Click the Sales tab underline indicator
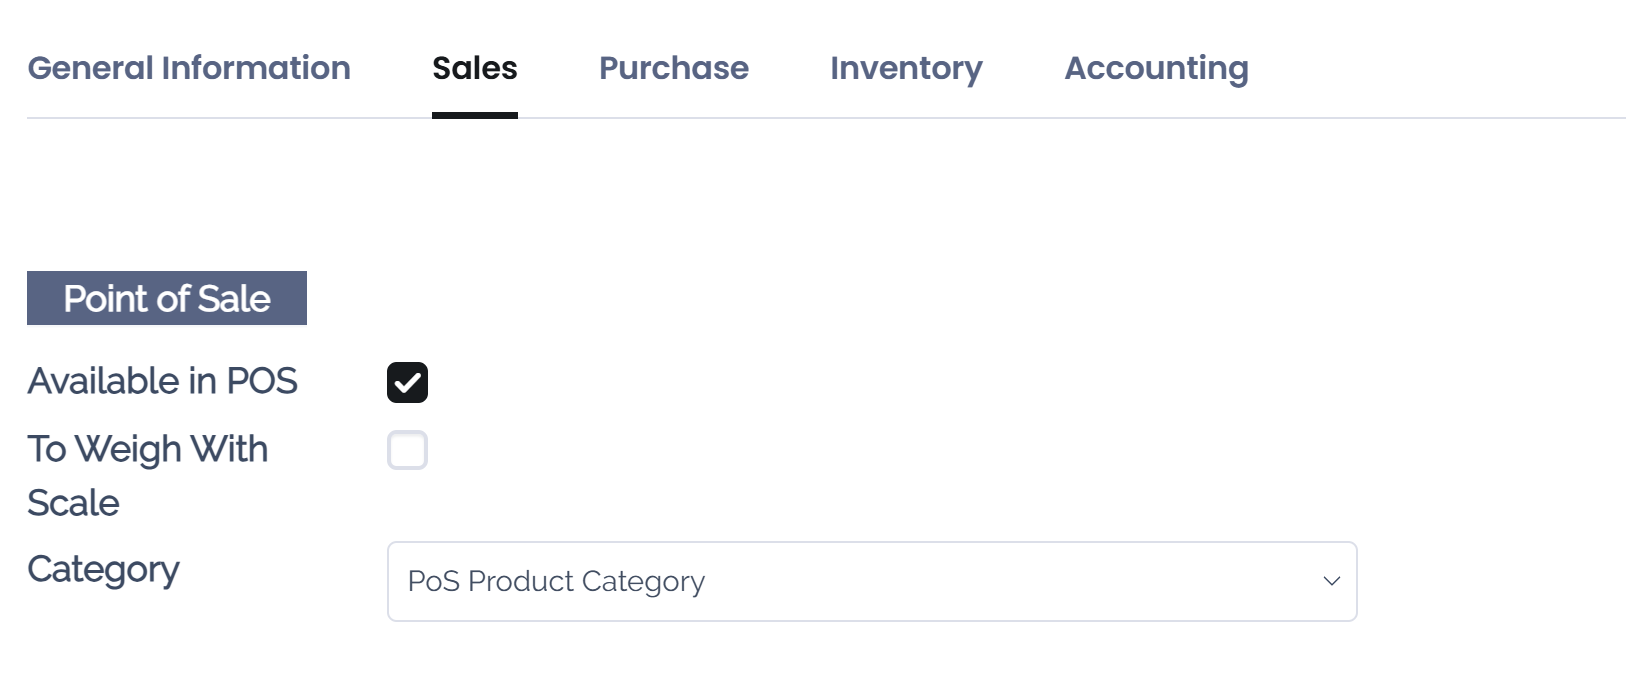Image resolution: width=1626 pixels, height=699 pixels. click(474, 118)
